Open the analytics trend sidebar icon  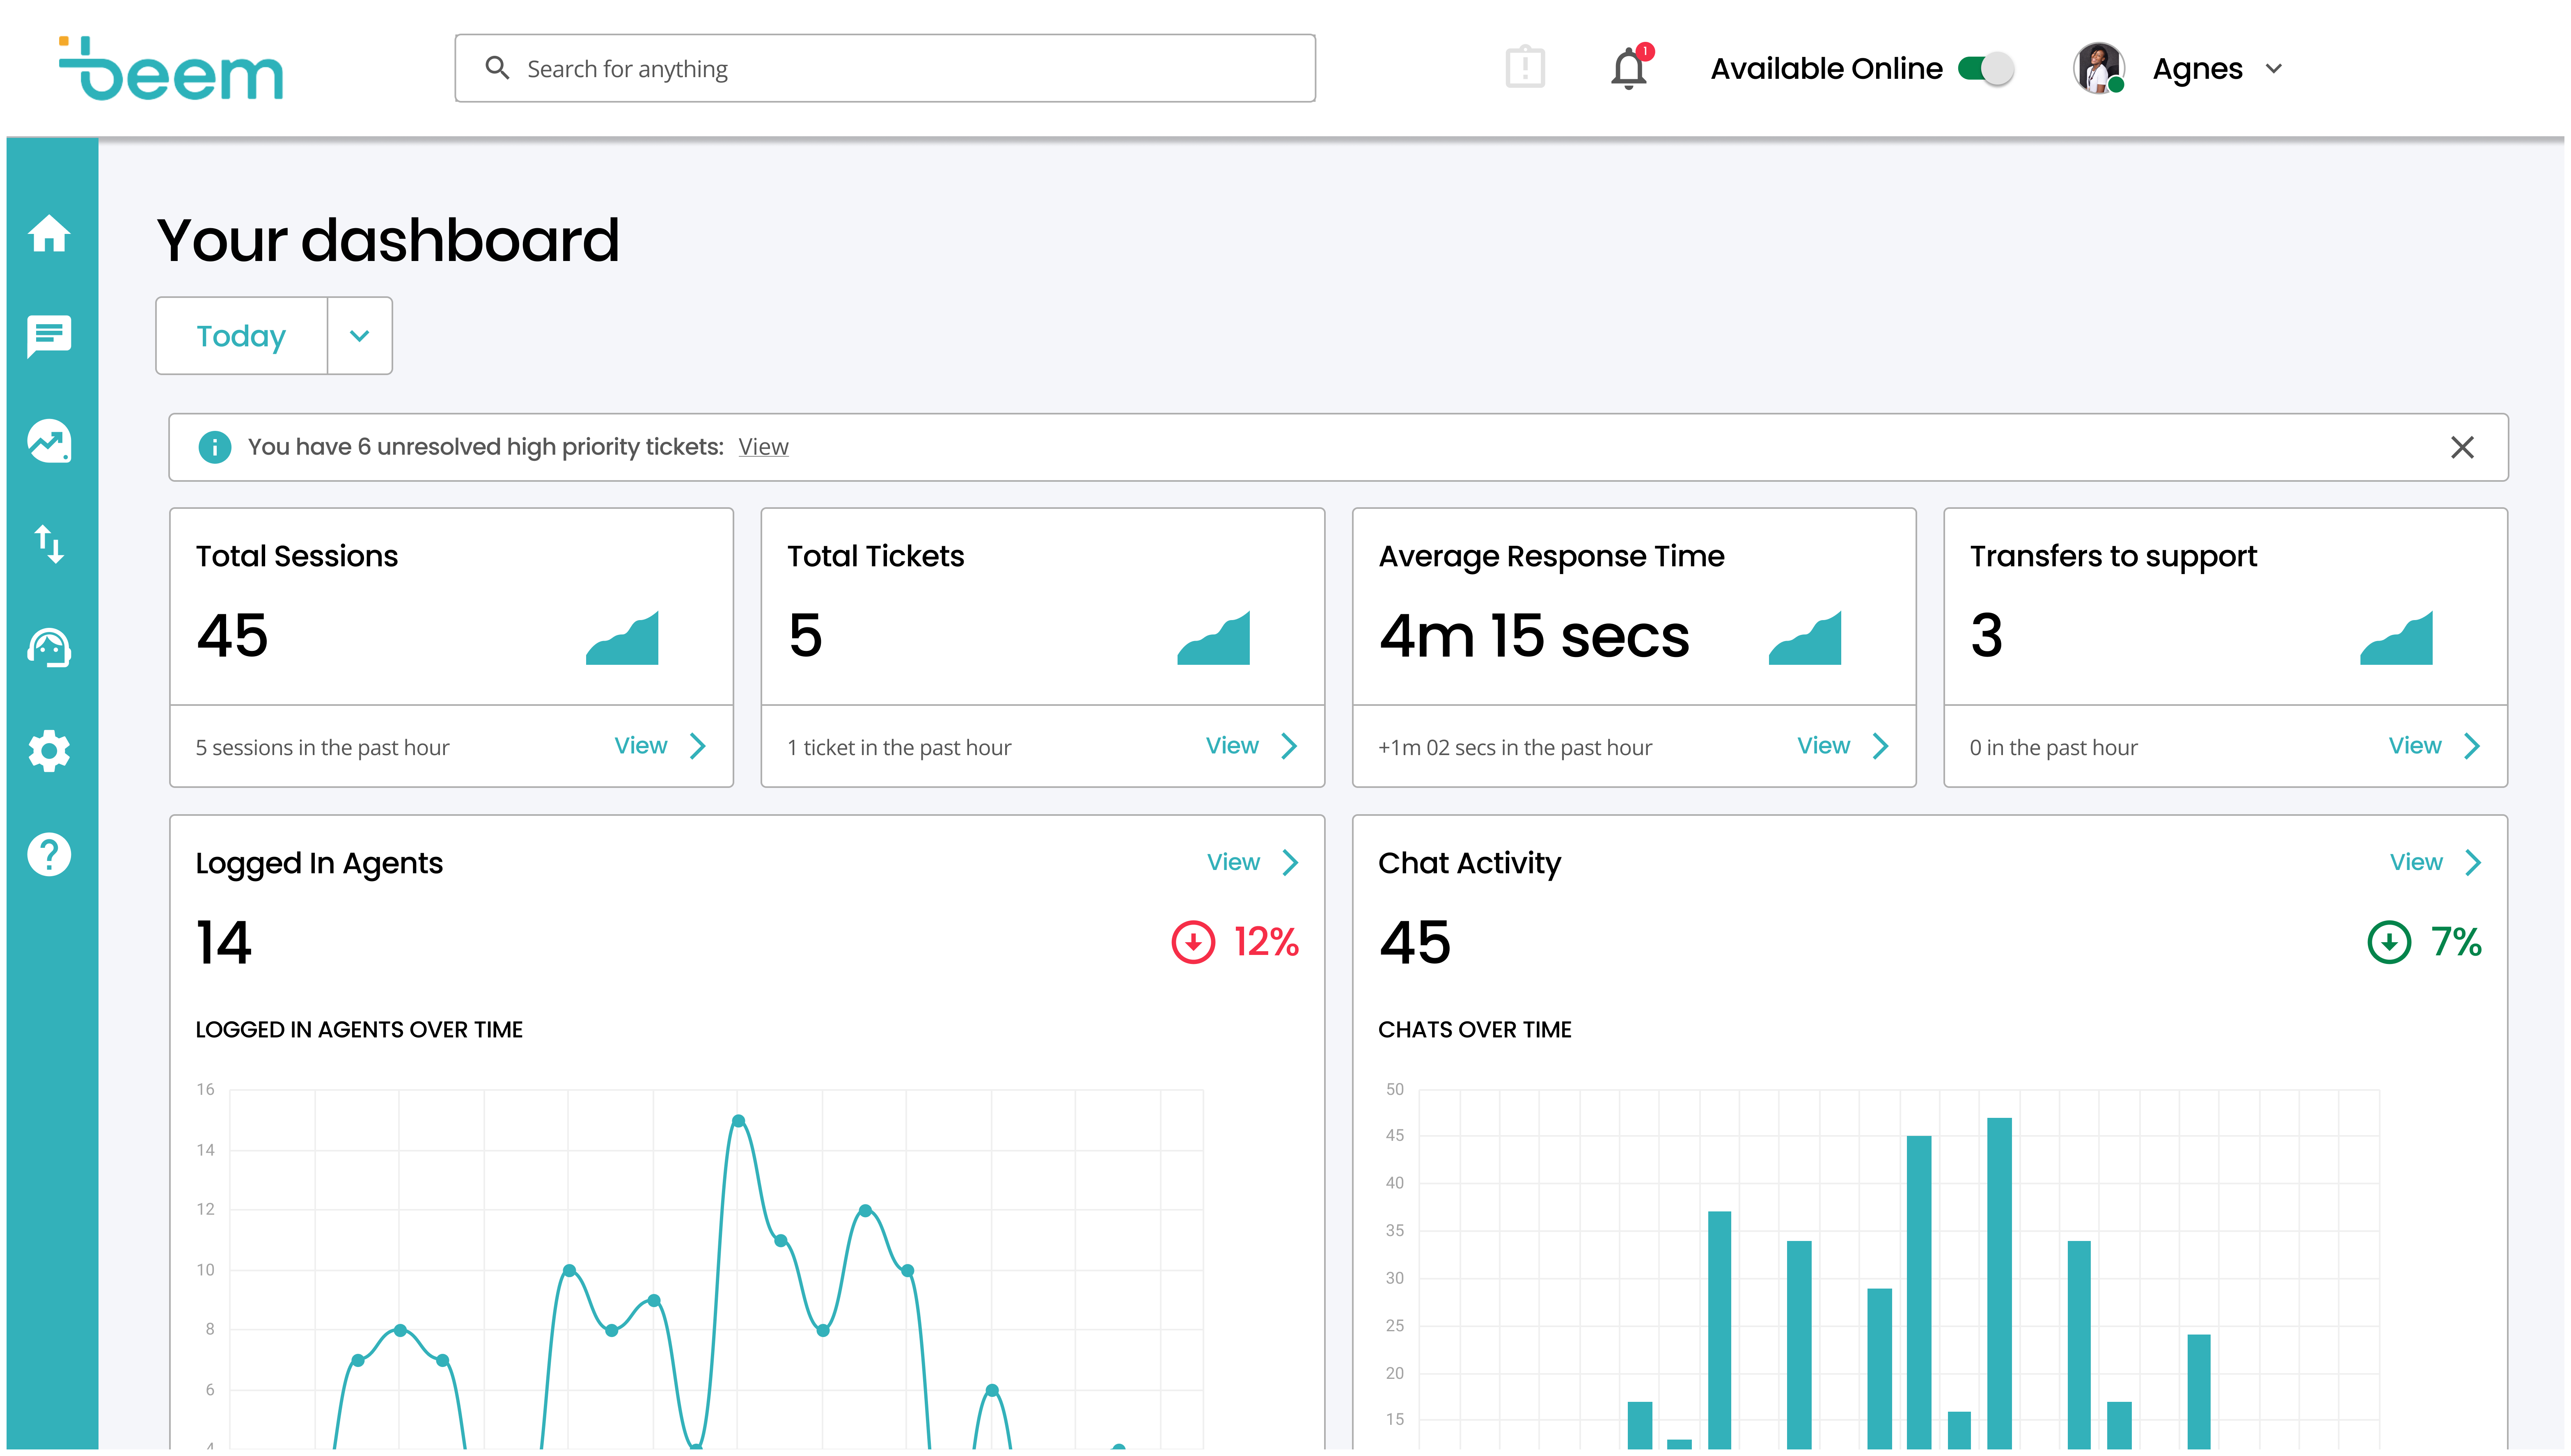tap(49, 441)
